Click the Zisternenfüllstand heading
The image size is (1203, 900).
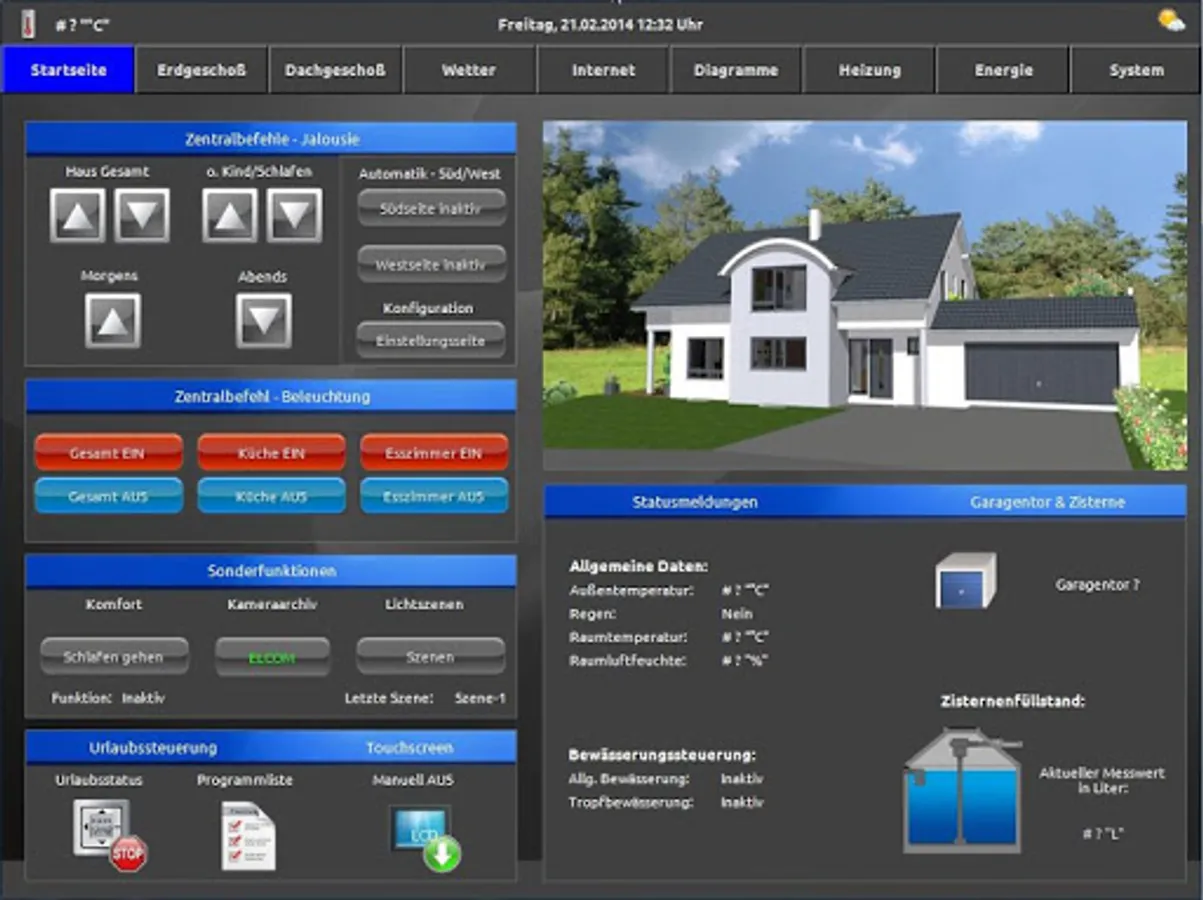pyautogui.click(x=1012, y=701)
